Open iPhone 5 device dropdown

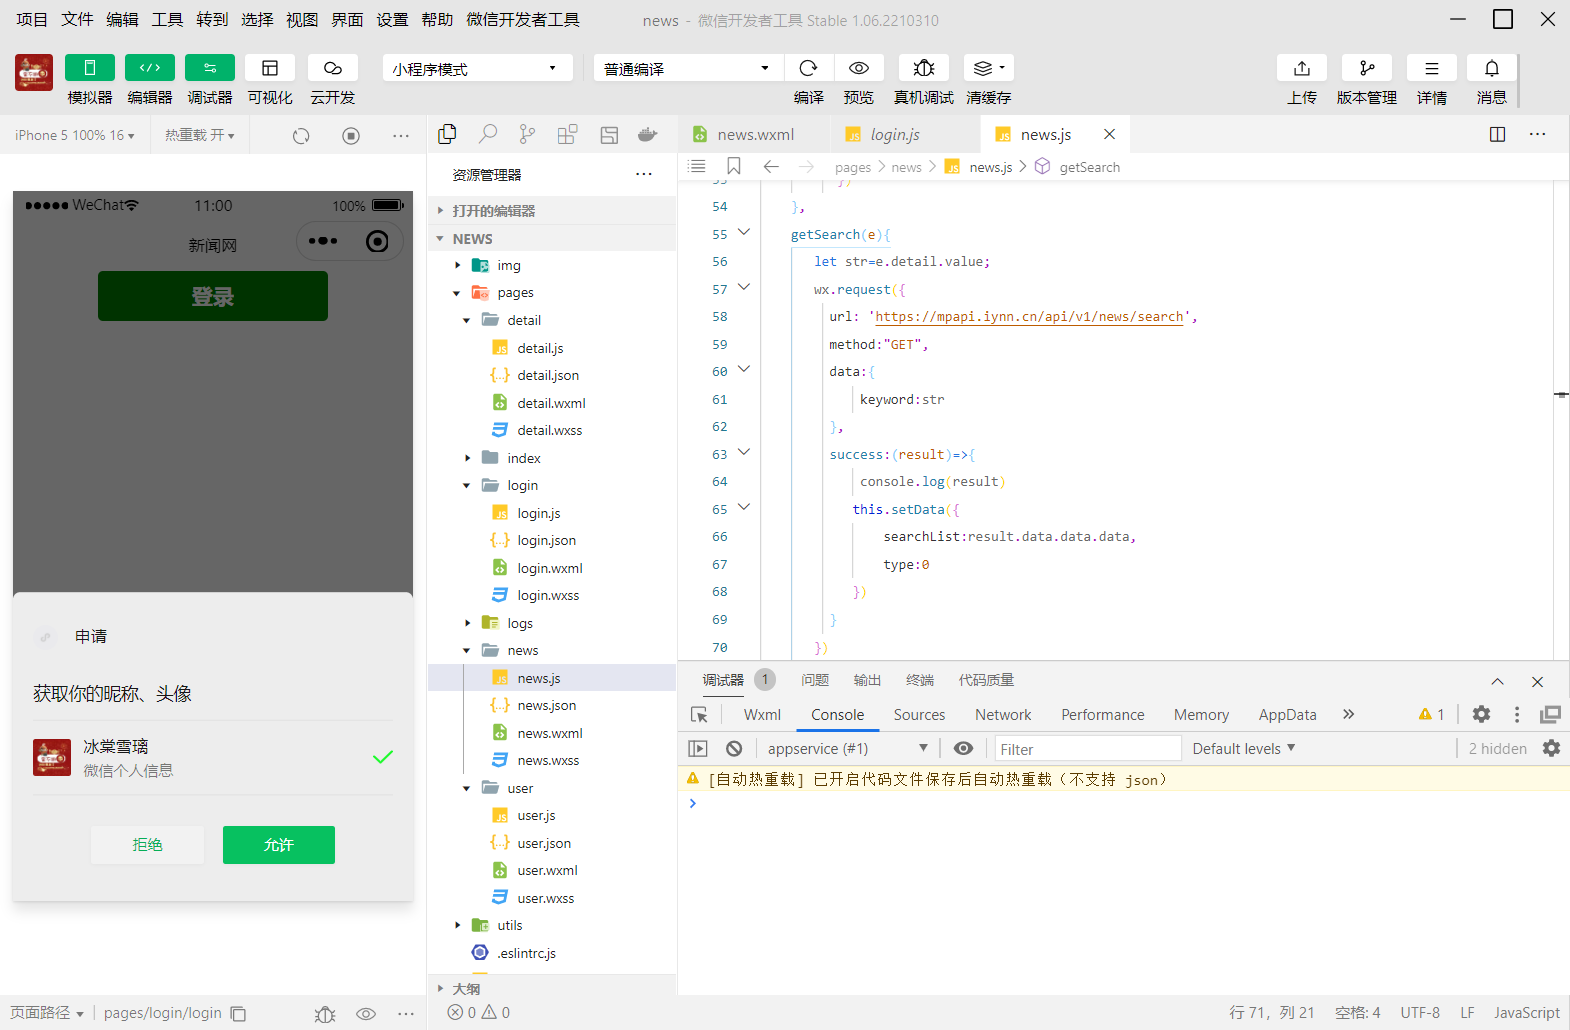pos(75,135)
